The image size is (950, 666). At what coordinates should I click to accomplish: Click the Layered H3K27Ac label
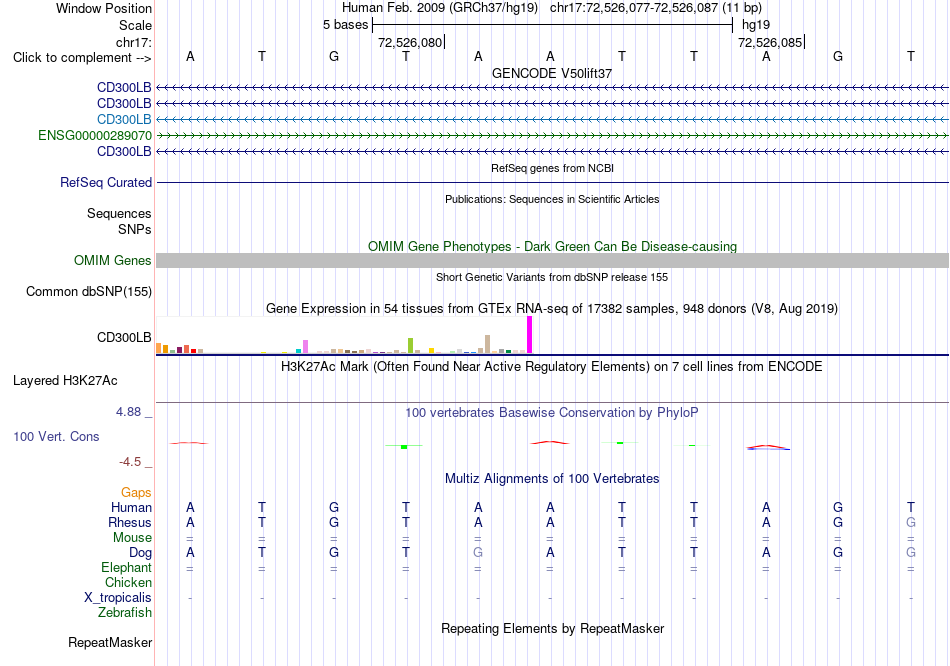coord(65,381)
